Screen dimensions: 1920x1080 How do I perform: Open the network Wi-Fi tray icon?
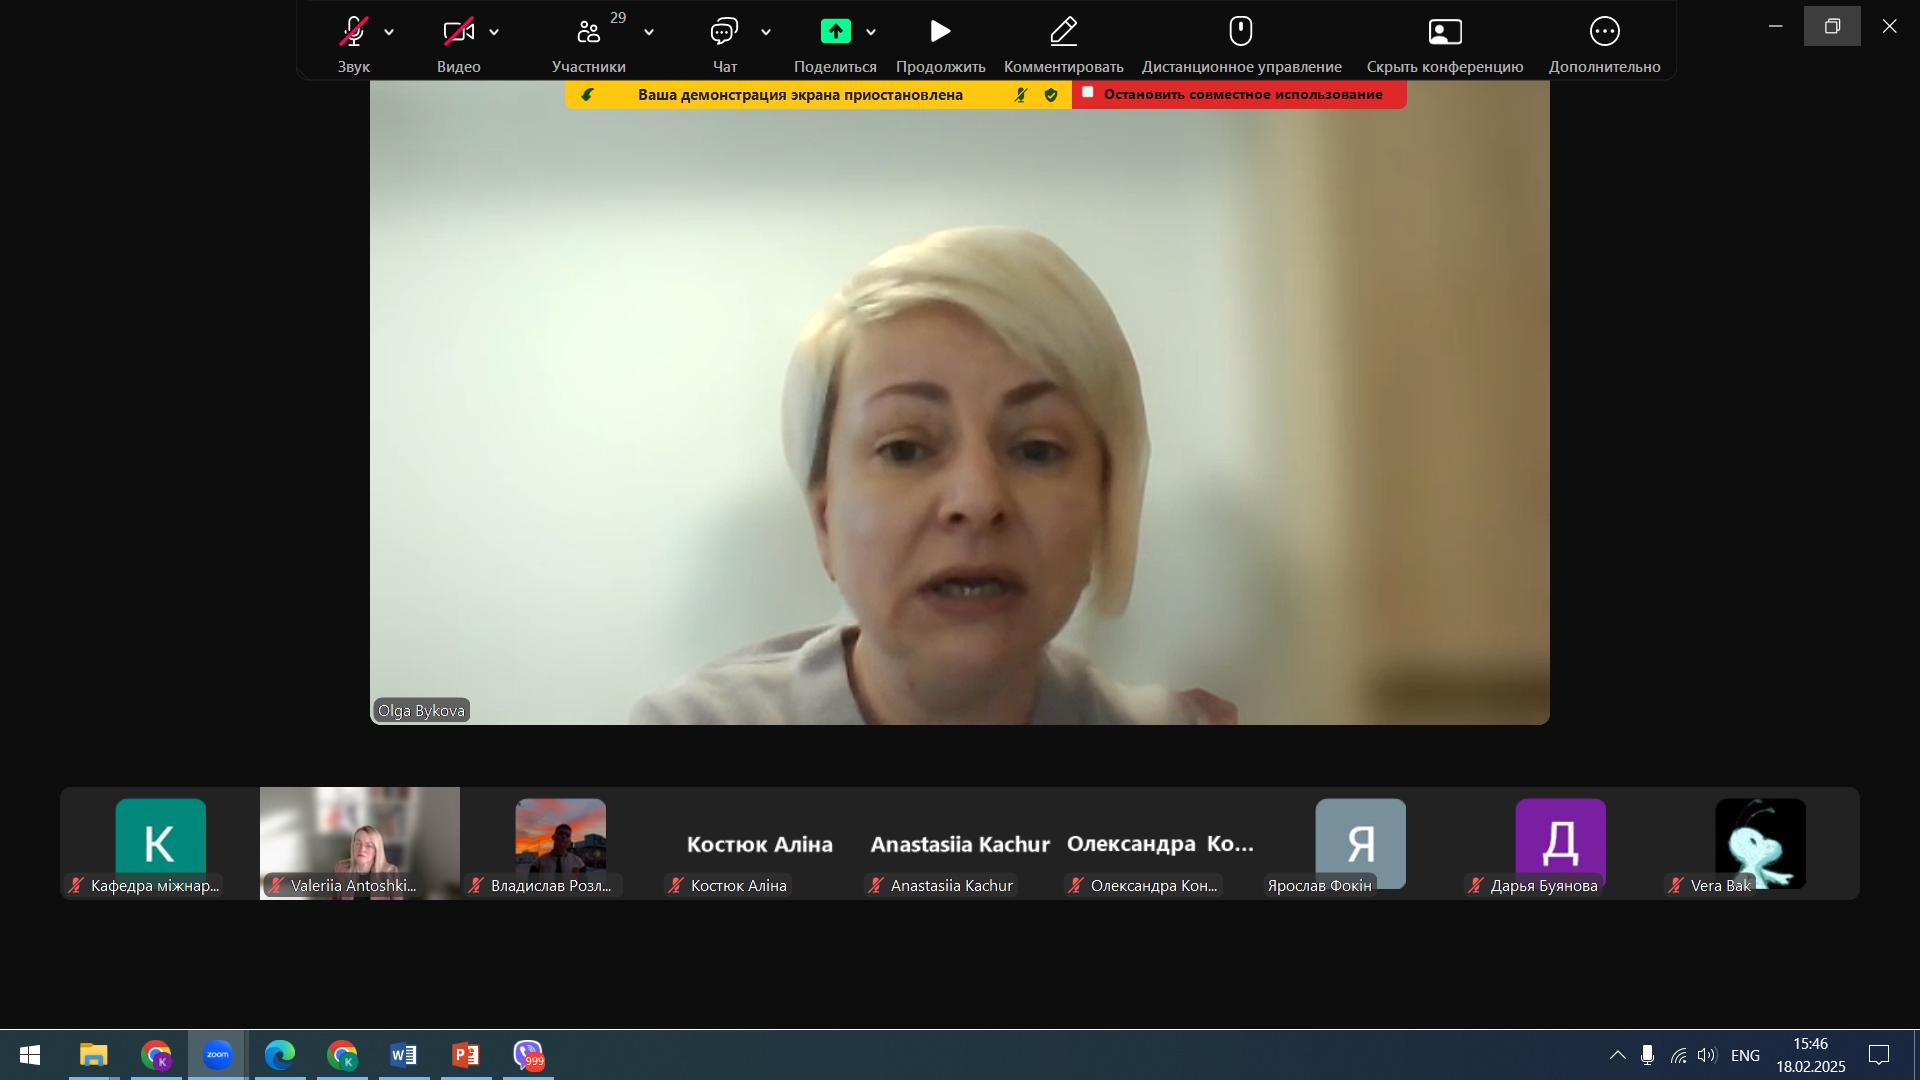click(x=1678, y=1055)
